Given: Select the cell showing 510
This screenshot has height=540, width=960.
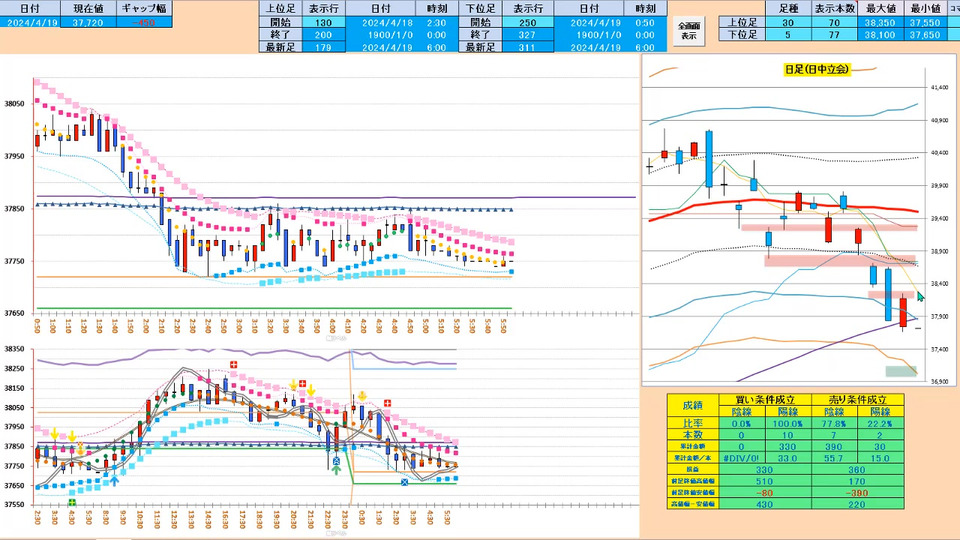Looking at the screenshot, I should coord(765,481).
